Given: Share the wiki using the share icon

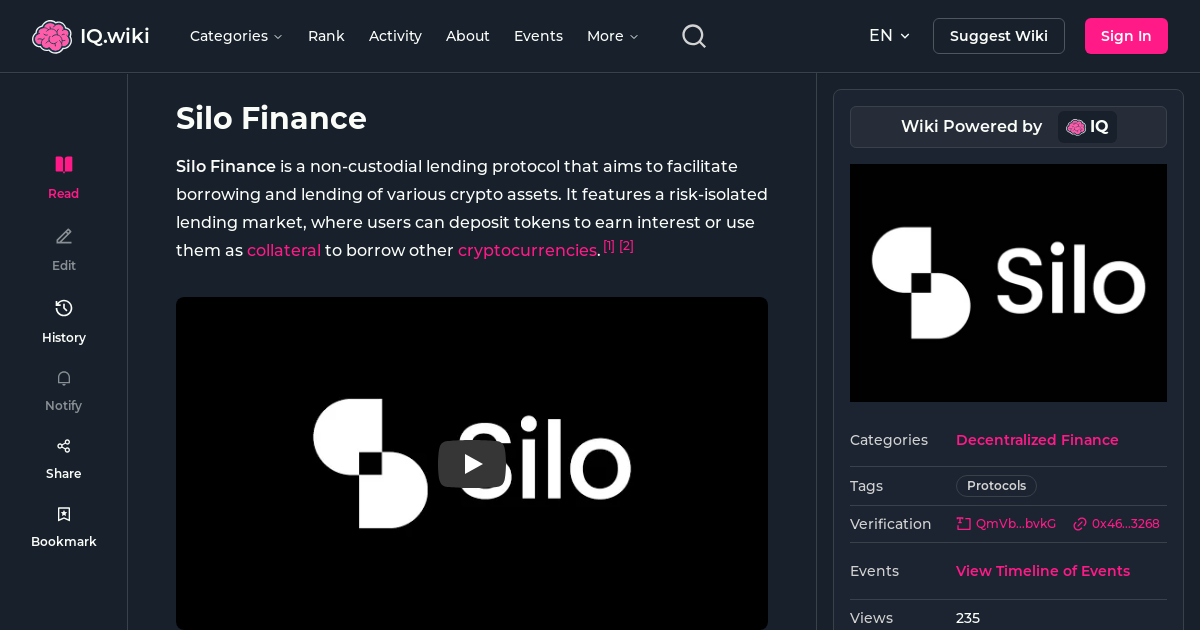Looking at the screenshot, I should click(63, 445).
